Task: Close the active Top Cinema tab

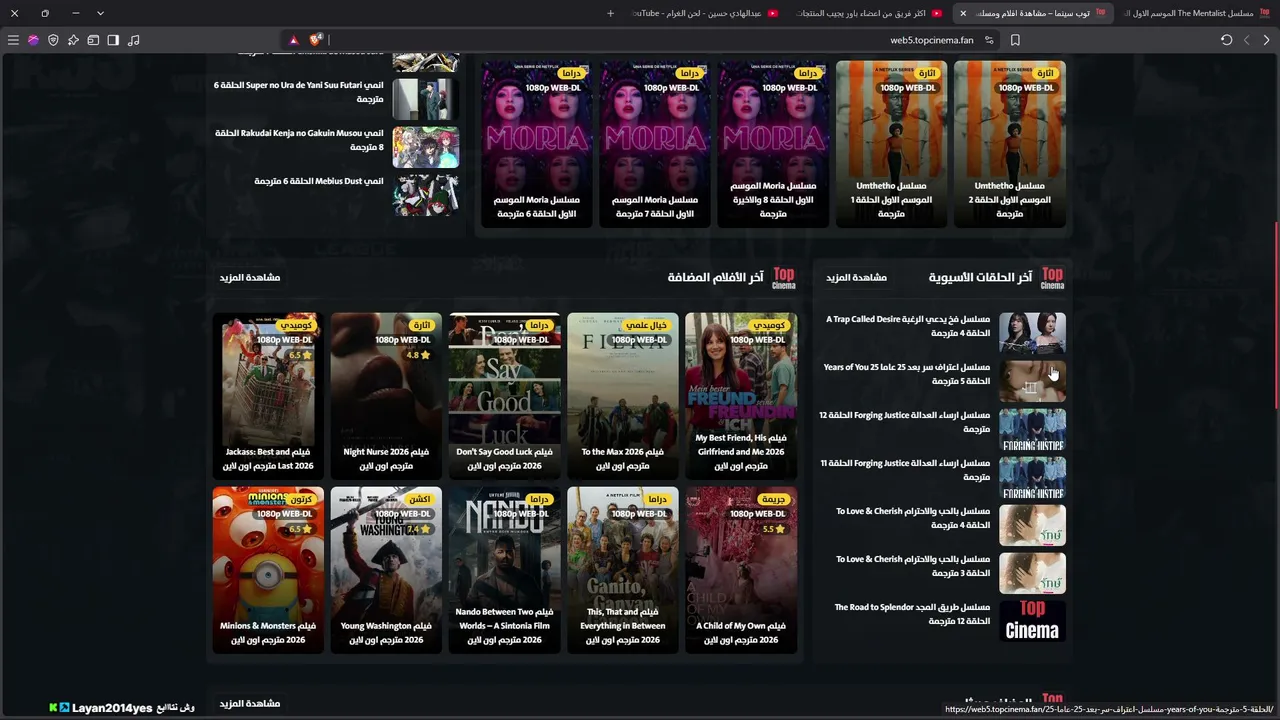Action: pyautogui.click(x=963, y=13)
